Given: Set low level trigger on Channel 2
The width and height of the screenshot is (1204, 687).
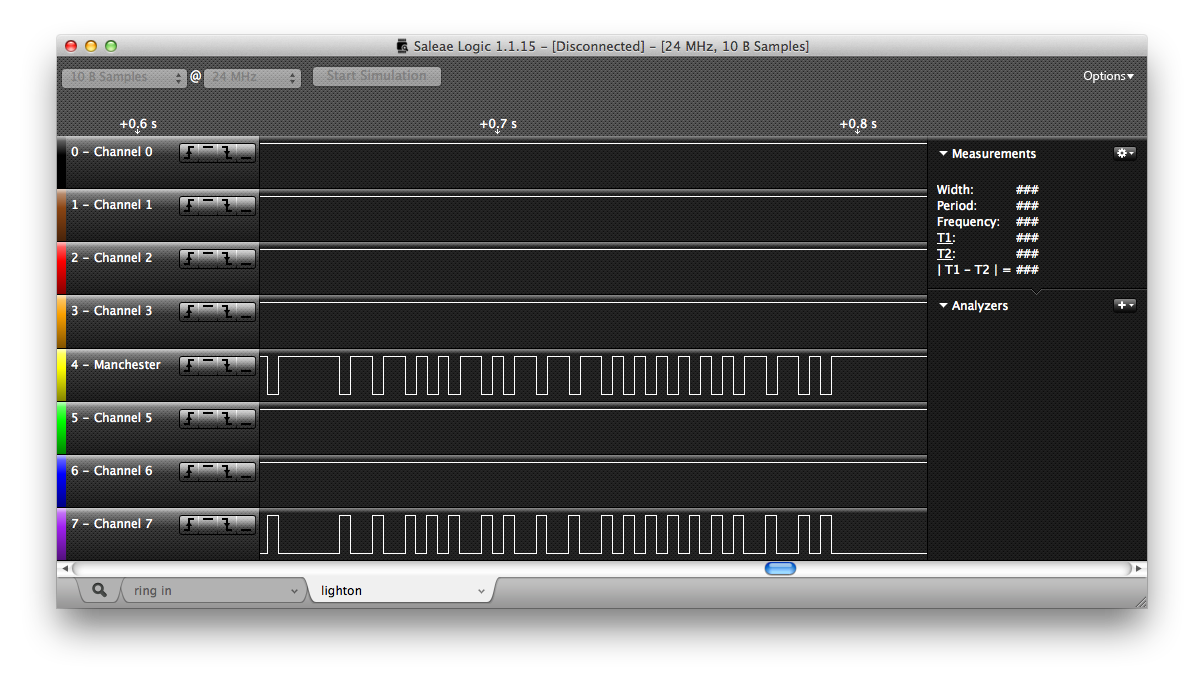Looking at the screenshot, I should [x=246, y=258].
